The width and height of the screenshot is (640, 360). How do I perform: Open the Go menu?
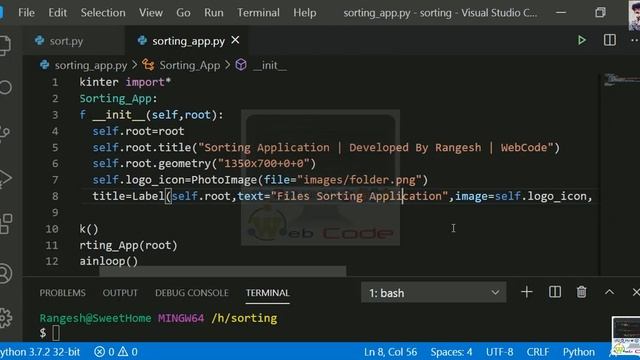183,13
